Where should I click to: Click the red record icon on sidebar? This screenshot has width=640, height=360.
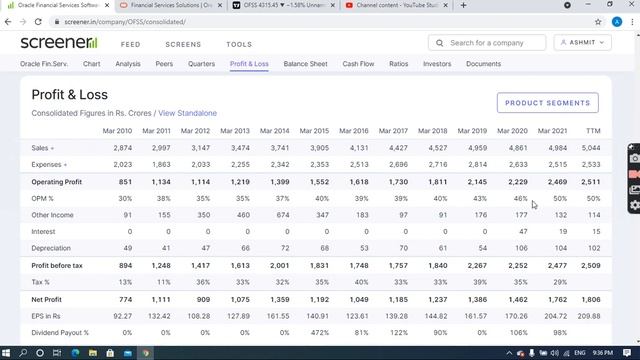pos(634,174)
